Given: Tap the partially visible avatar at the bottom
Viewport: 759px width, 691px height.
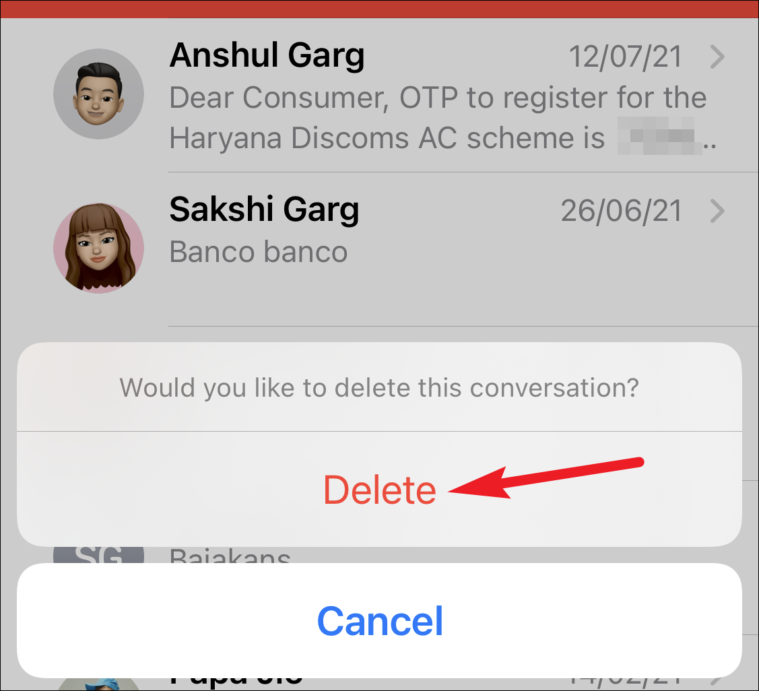Looking at the screenshot, I should (x=98, y=684).
